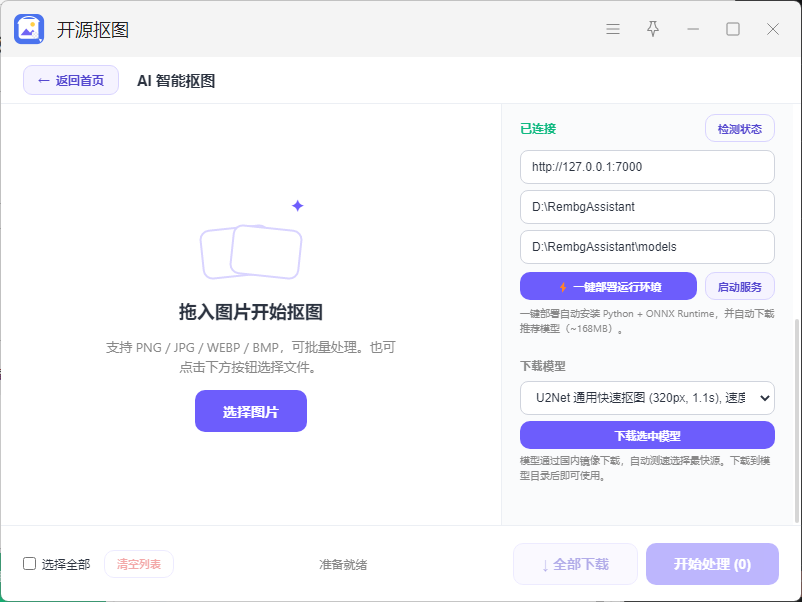Click the 选择图片 button
This screenshot has width=802, height=602.
[251, 411]
